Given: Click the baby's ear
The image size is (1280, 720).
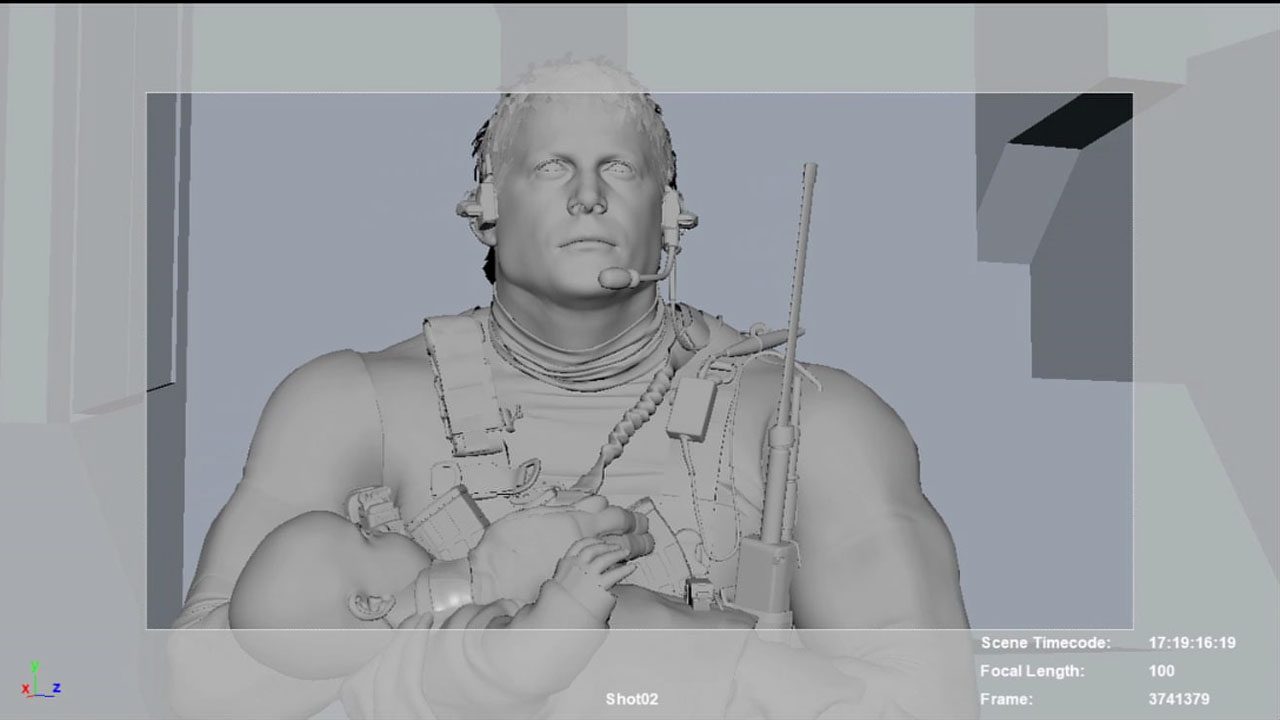Looking at the screenshot, I should (372, 603).
